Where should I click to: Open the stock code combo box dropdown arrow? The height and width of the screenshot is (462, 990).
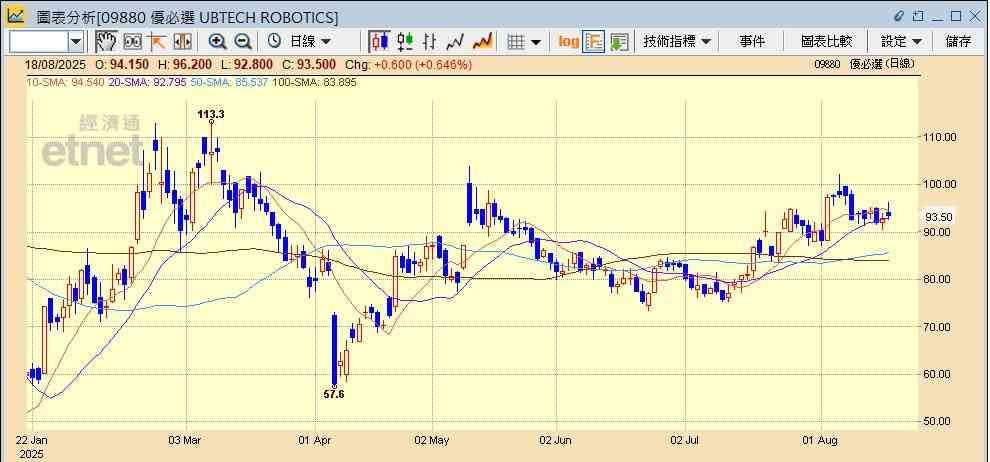[76, 42]
